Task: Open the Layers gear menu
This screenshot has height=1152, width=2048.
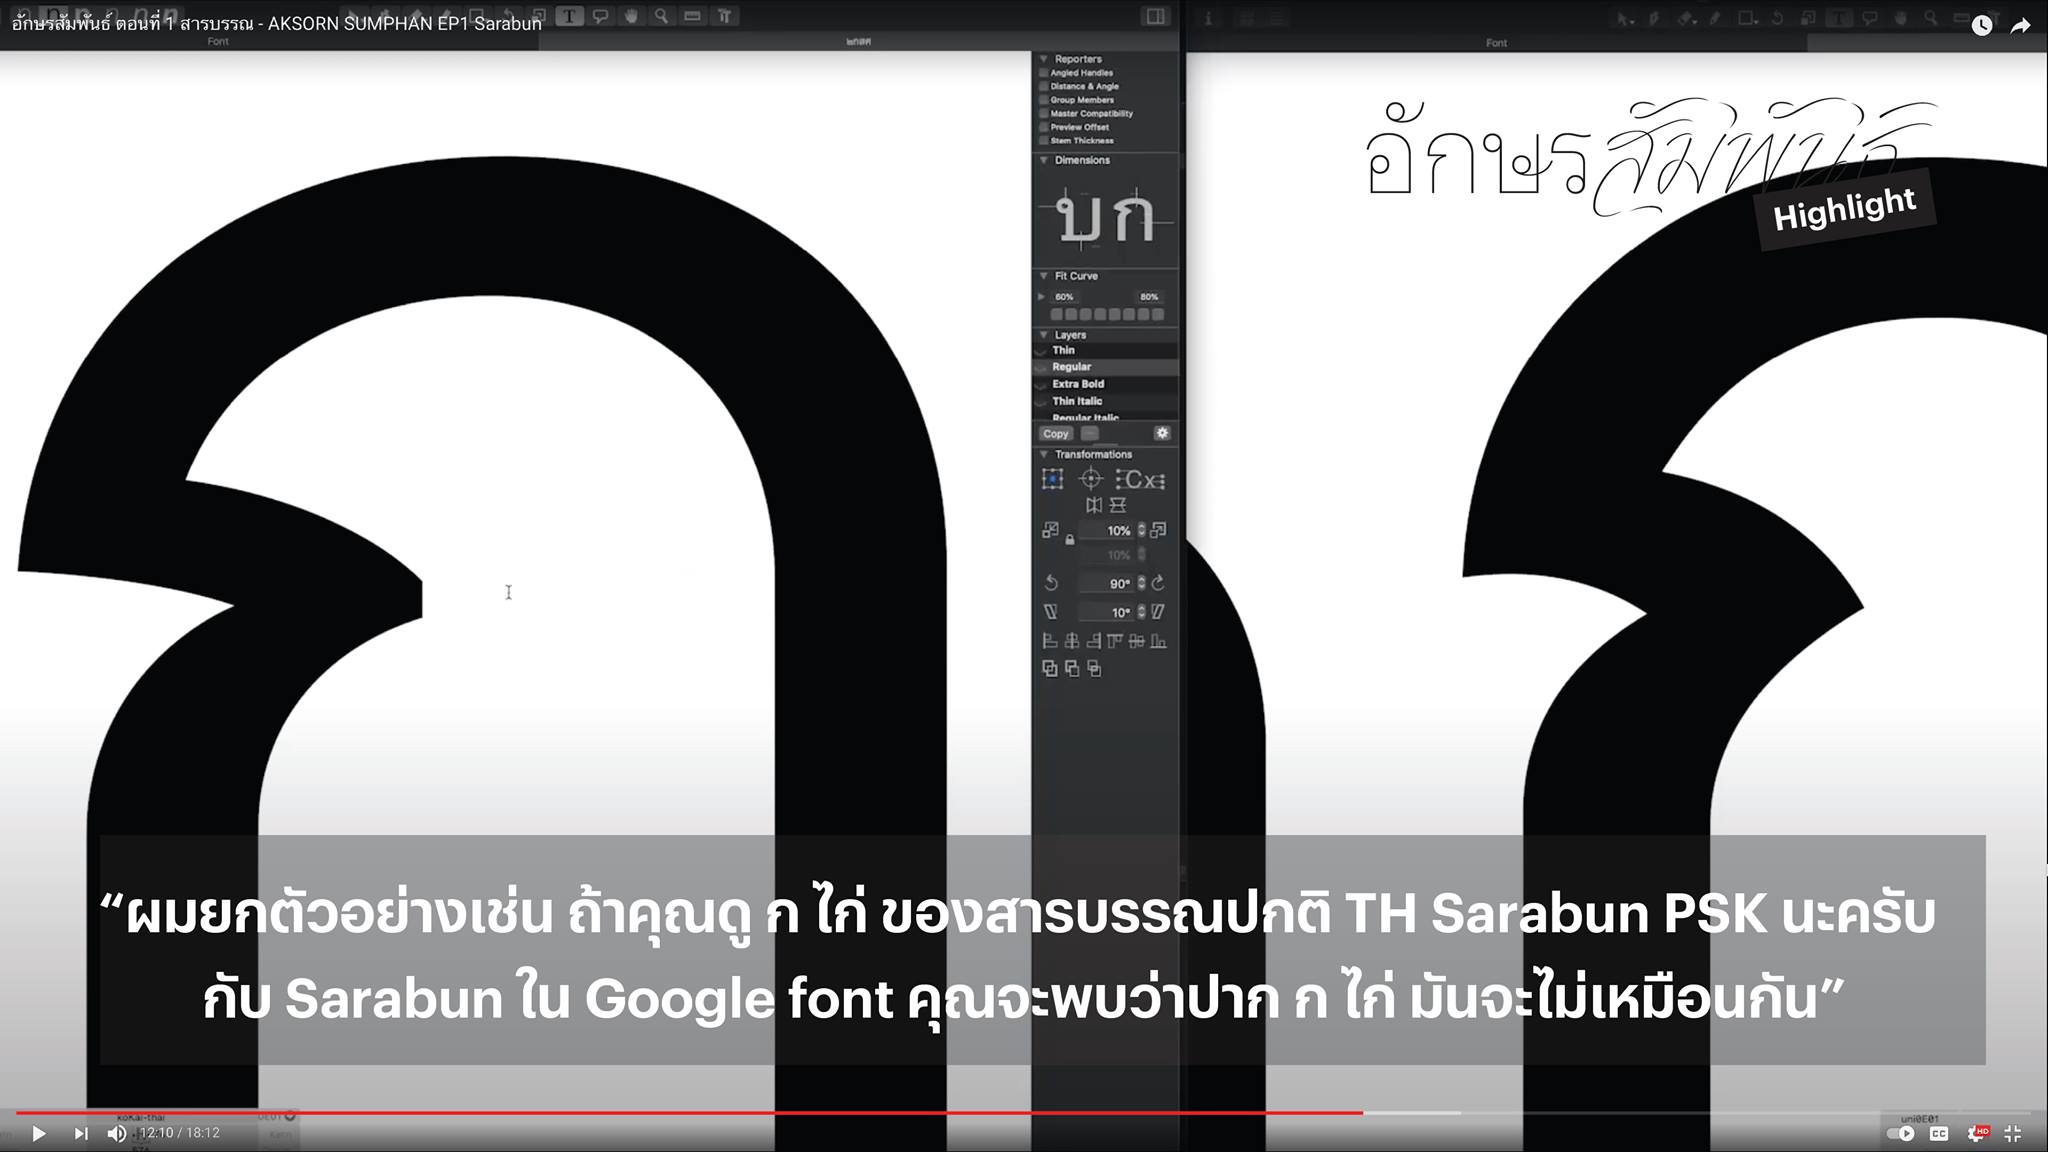Action: click(1162, 433)
